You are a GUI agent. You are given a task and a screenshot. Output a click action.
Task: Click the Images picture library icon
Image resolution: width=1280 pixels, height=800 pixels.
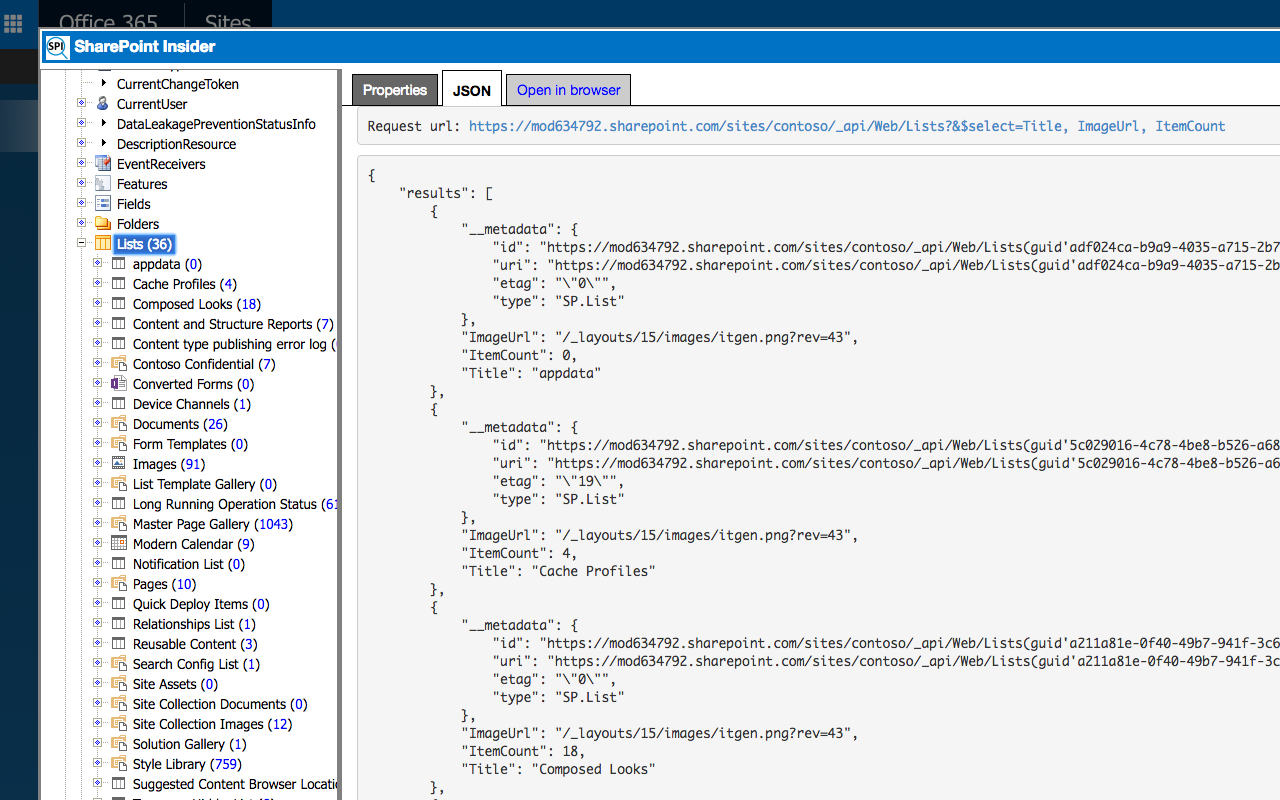pyautogui.click(x=118, y=464)
